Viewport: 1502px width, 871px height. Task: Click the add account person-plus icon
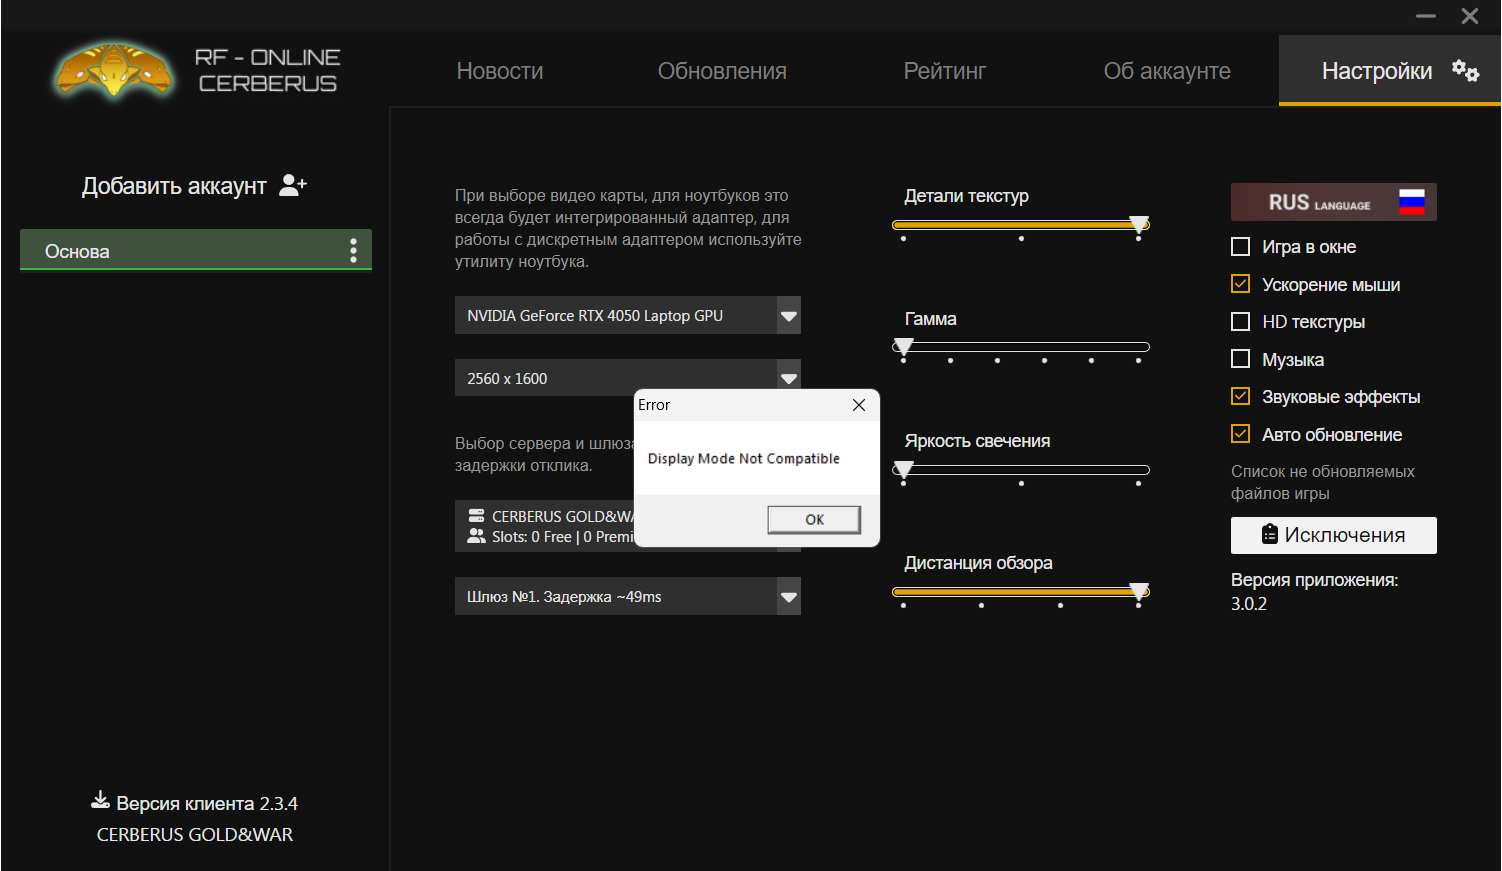point(292,185)
